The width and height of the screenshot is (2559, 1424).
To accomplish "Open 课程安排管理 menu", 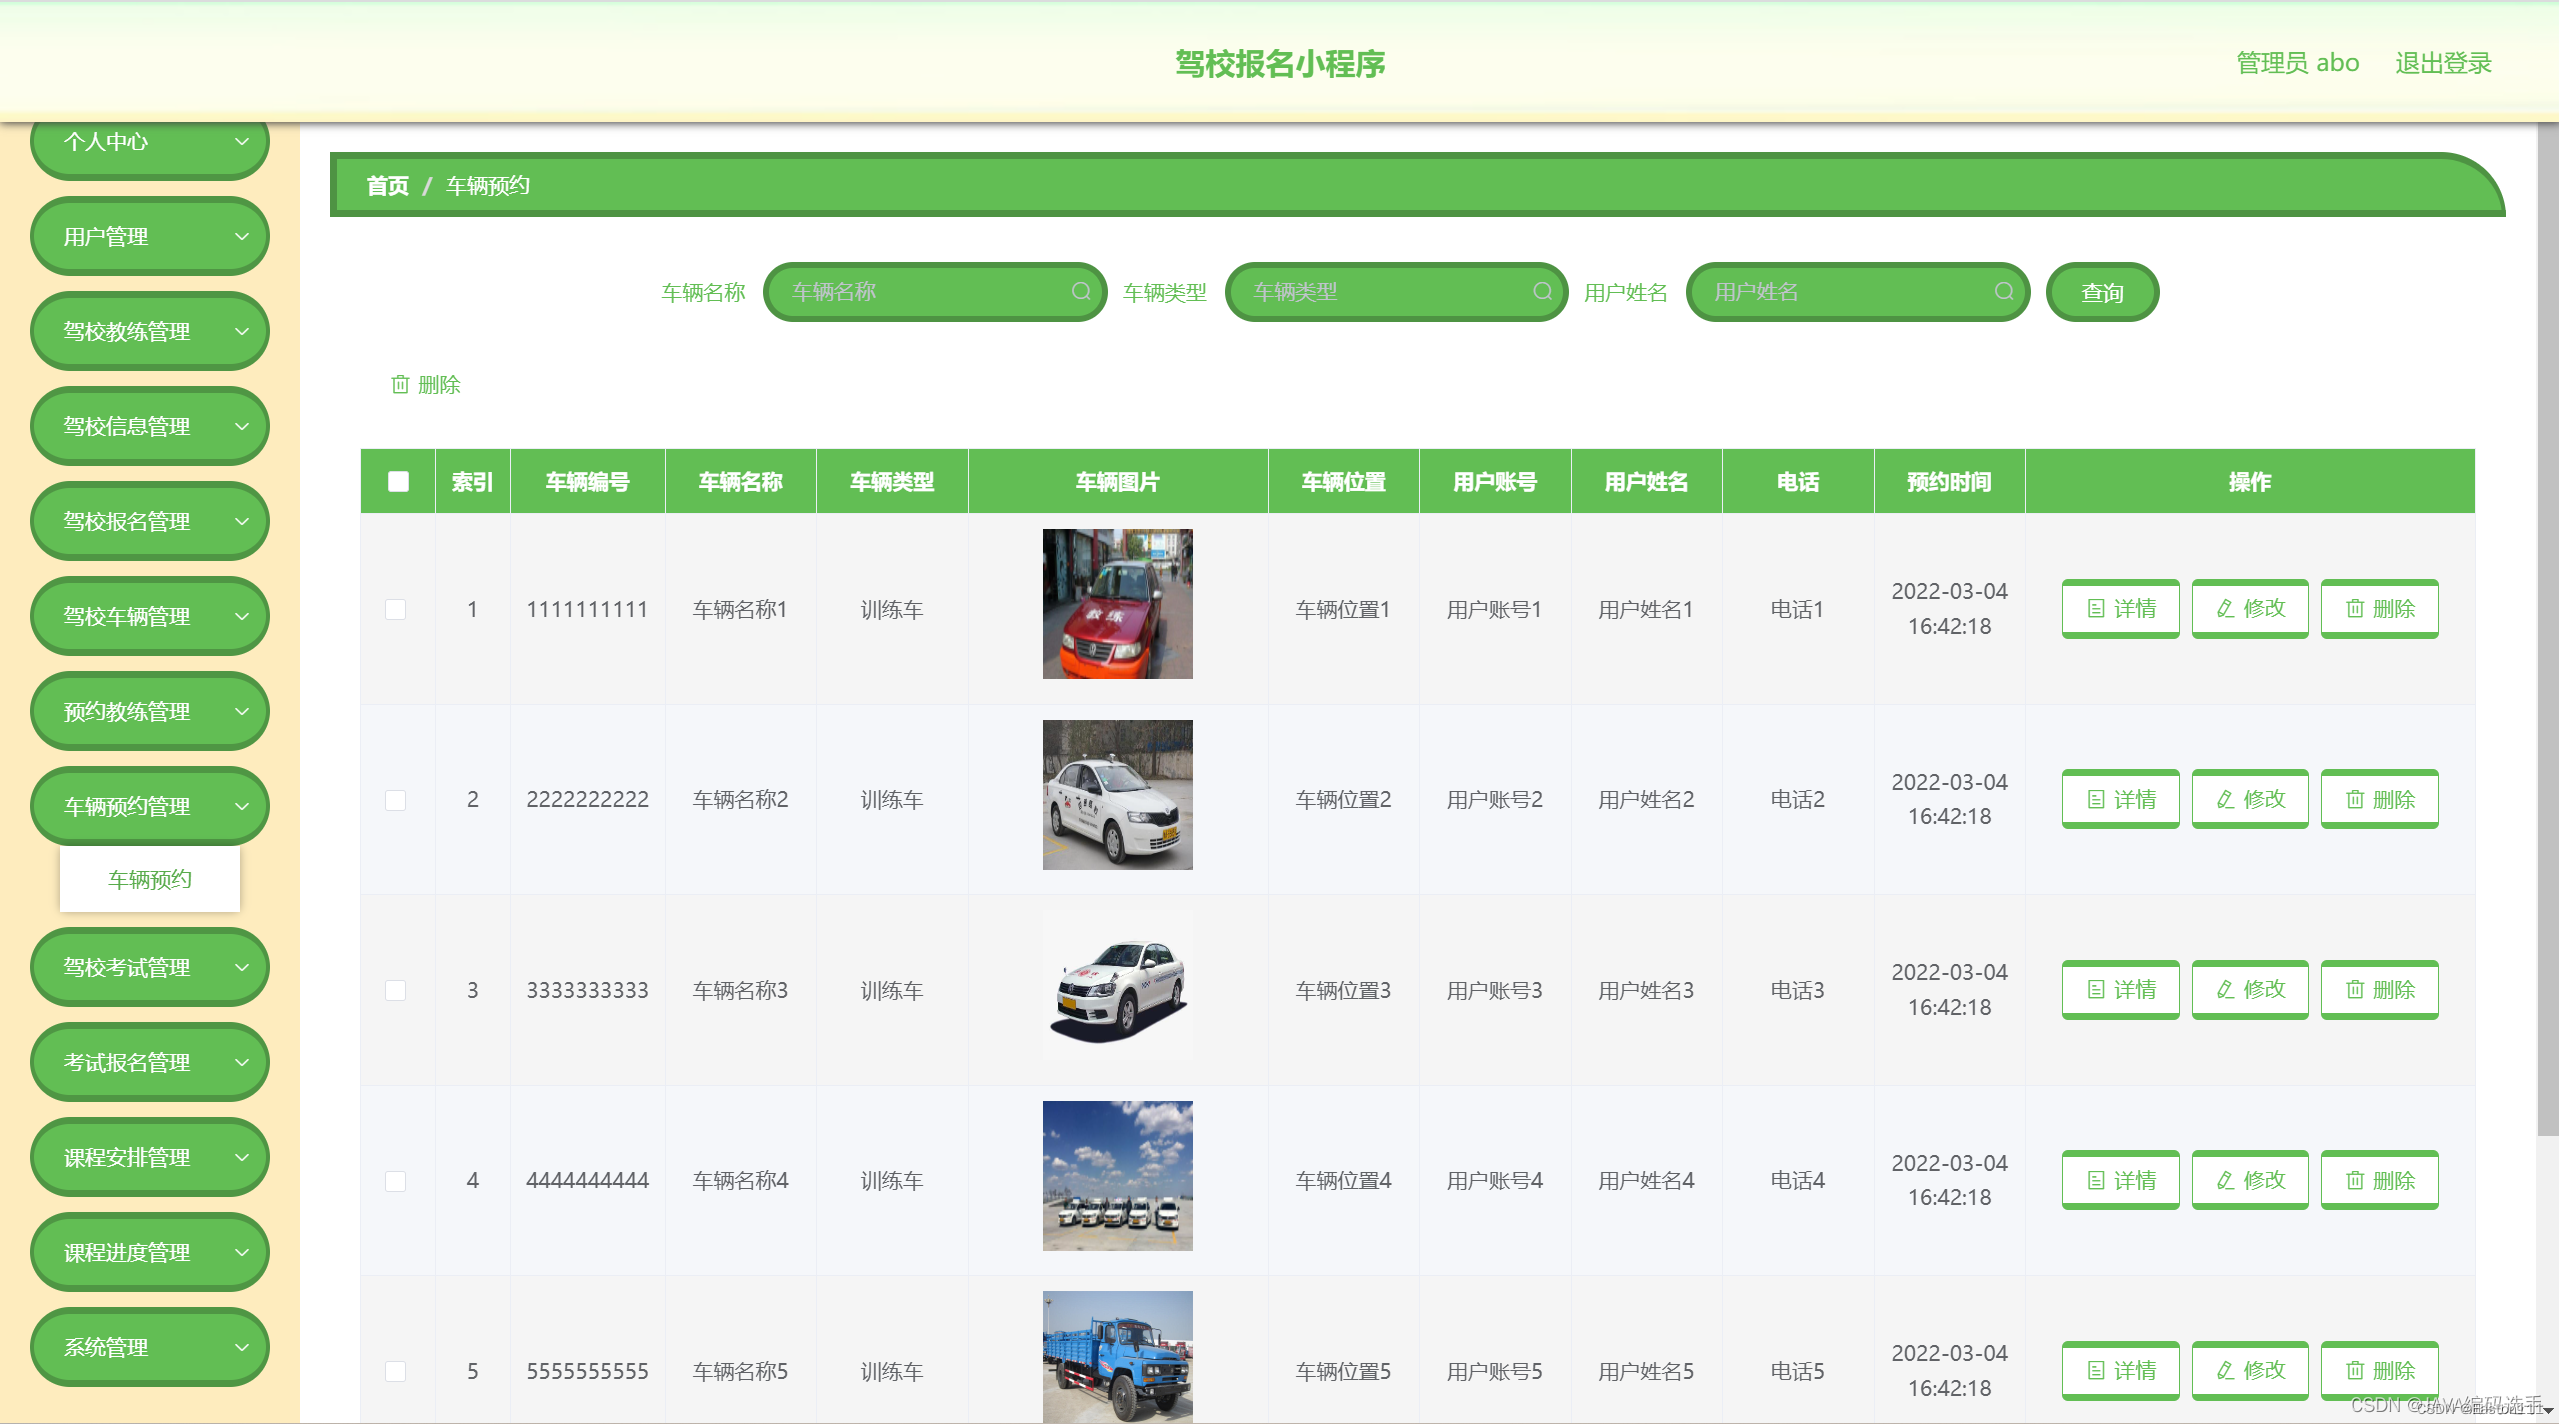I will 150,1157.
